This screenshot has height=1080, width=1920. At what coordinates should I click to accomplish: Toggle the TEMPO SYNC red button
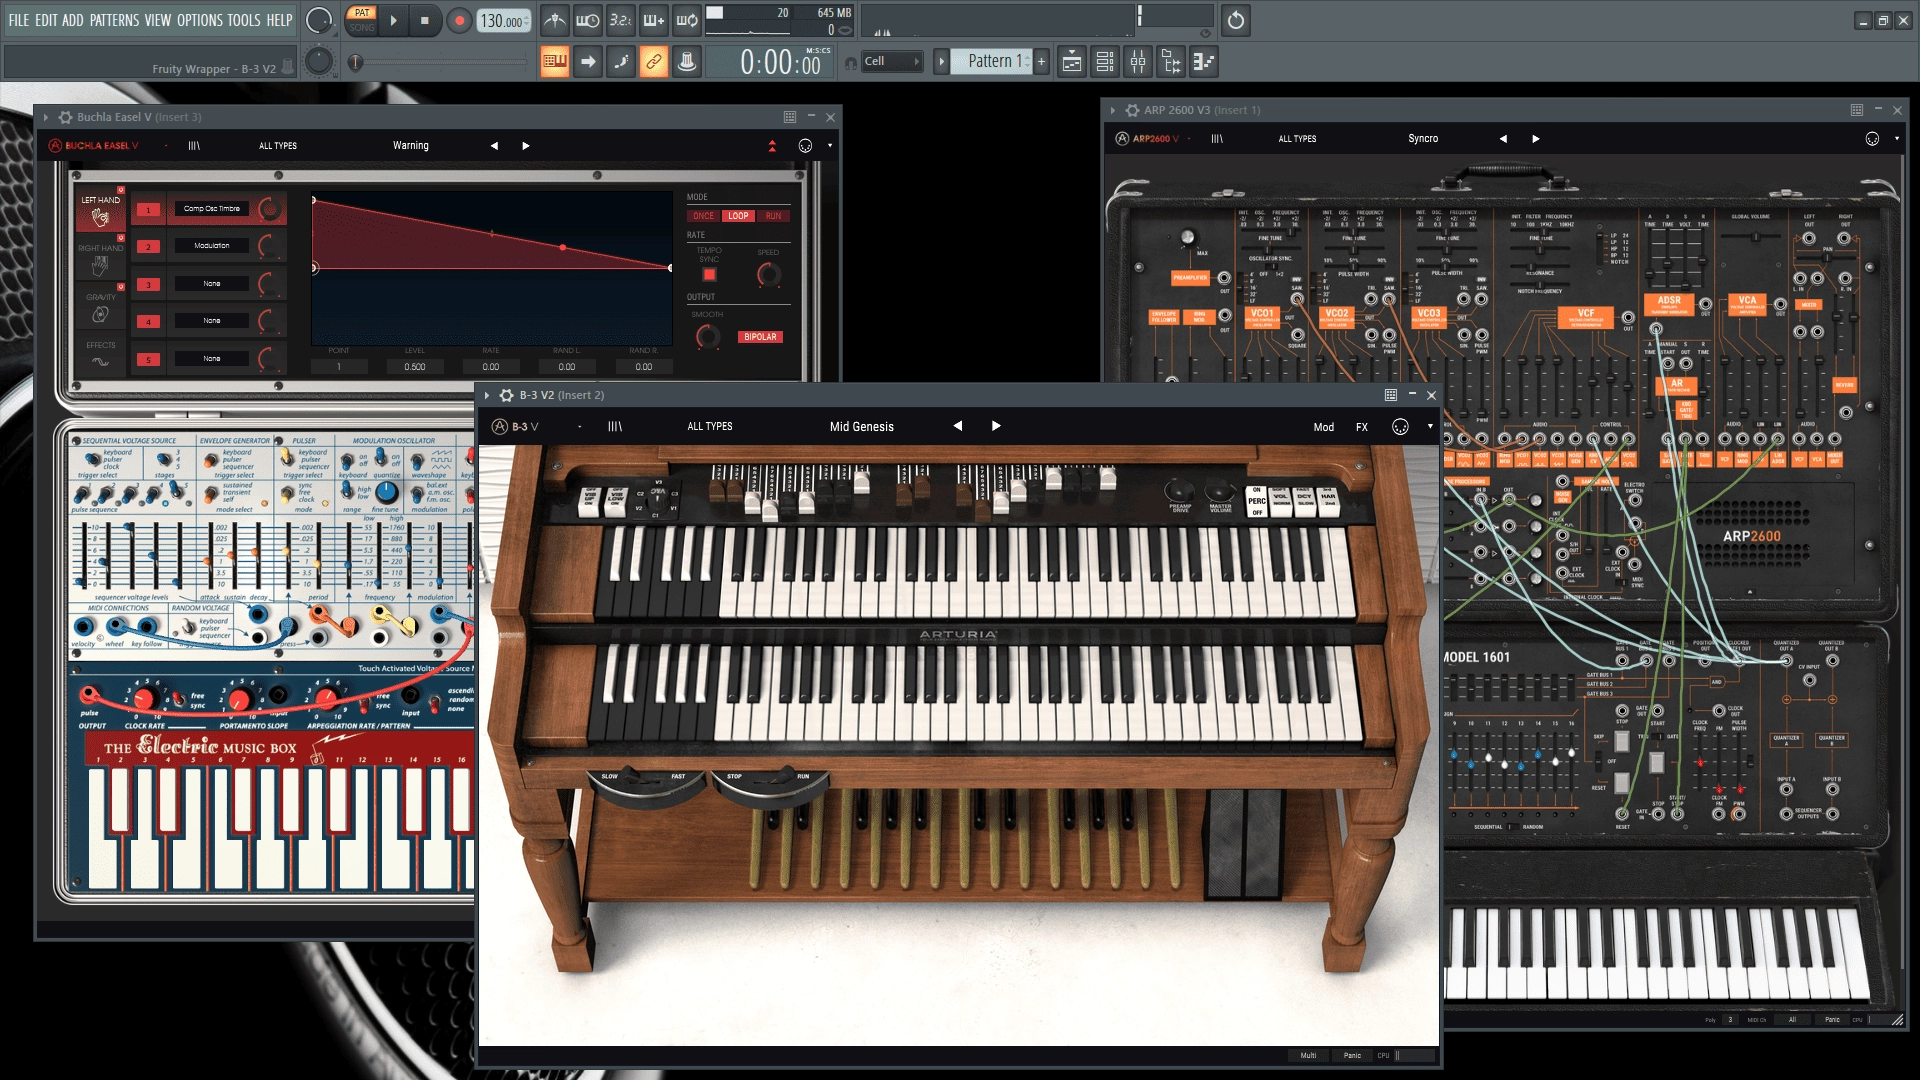coord(709,275)
